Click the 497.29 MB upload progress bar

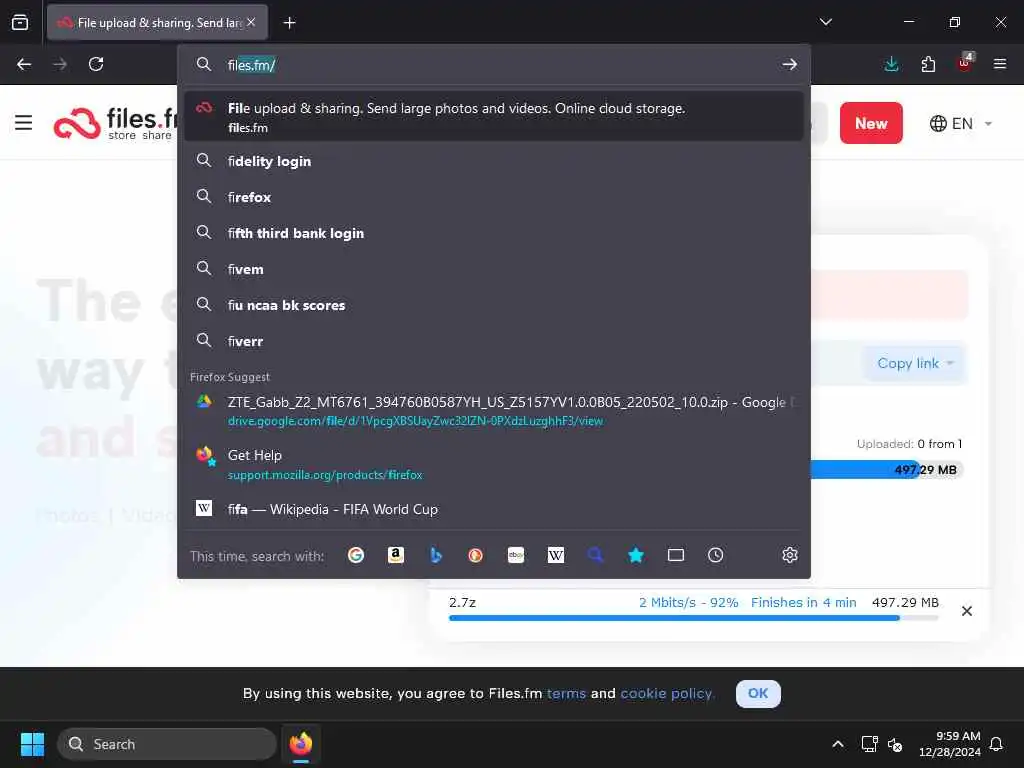coord(887,470)
